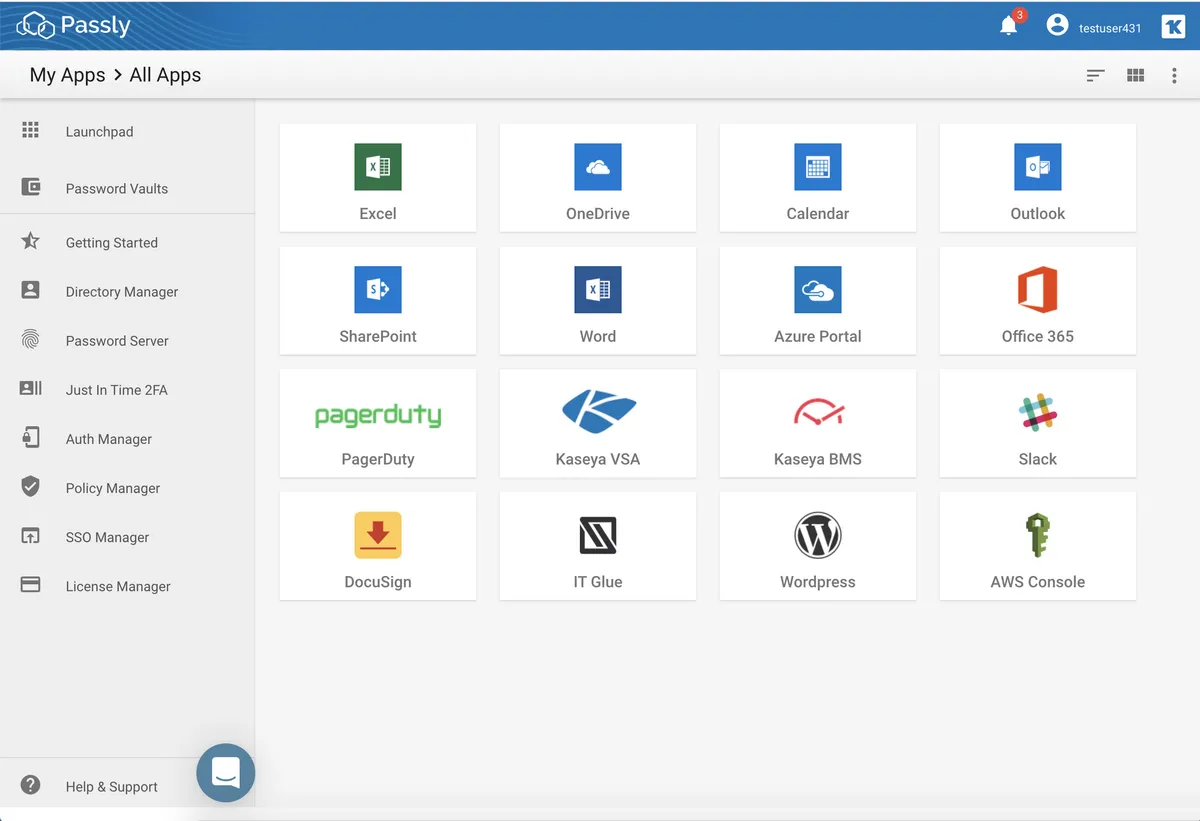The image size is (1200, 821).
Task: Launch the Outlook app icon
Action: pyautogui.click(x=1038, y=167)
